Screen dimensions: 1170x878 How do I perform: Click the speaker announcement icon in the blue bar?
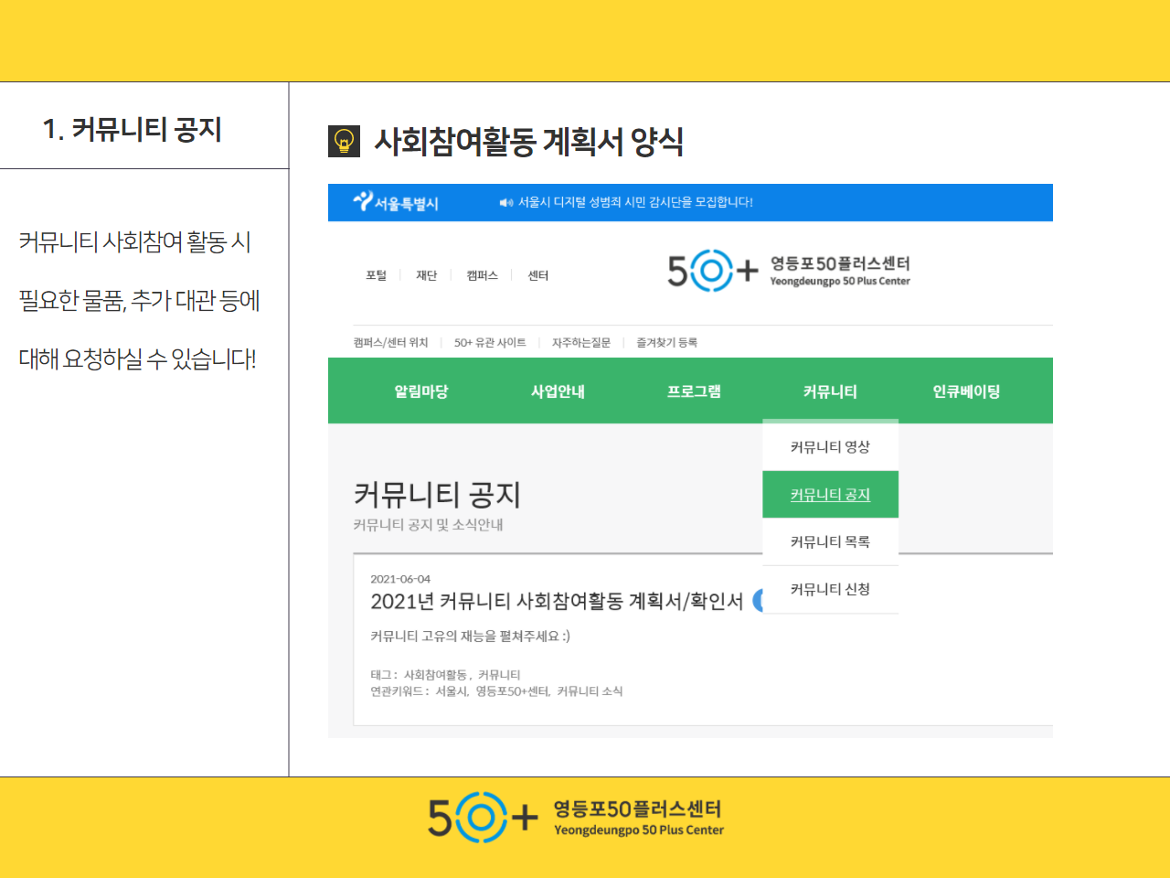[505, 203]
